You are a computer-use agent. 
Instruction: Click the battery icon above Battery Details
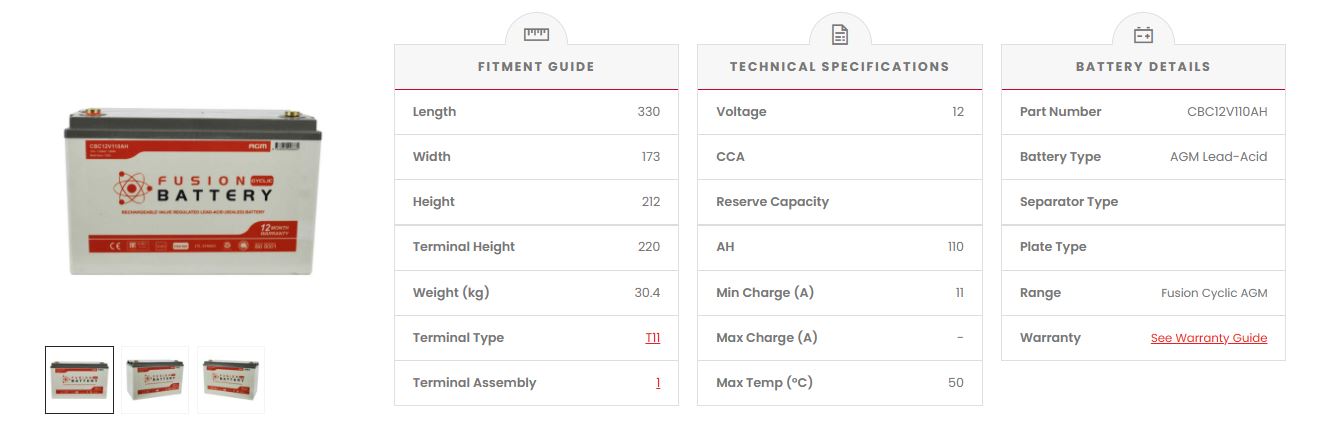coord(1143,35)
